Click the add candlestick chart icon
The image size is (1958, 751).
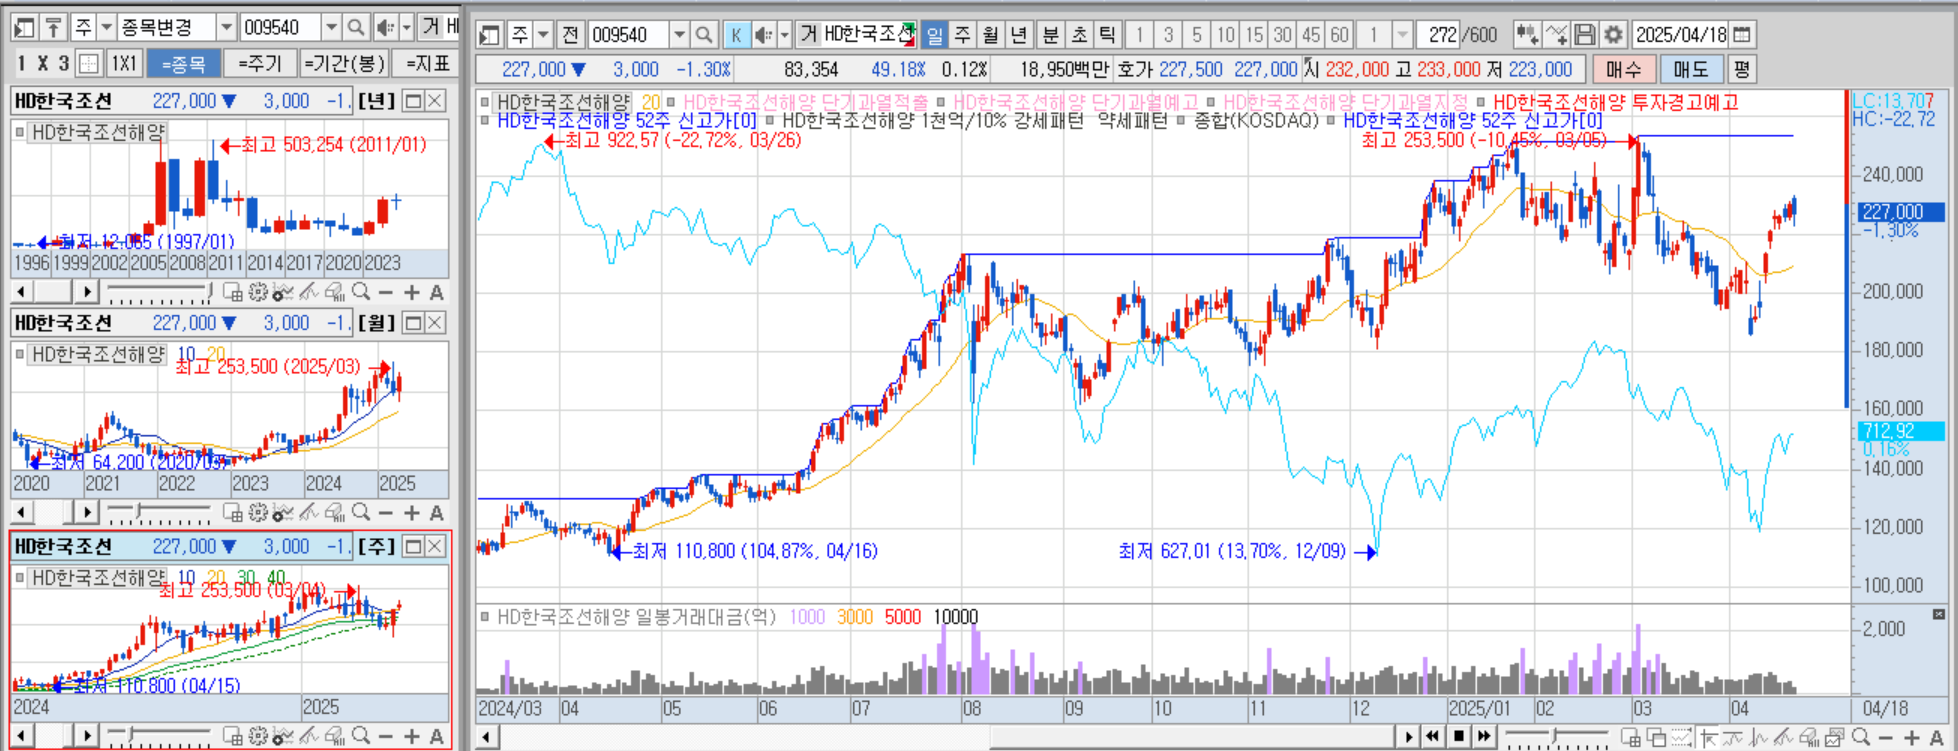pyautogui.click(x=1527, y=35)
